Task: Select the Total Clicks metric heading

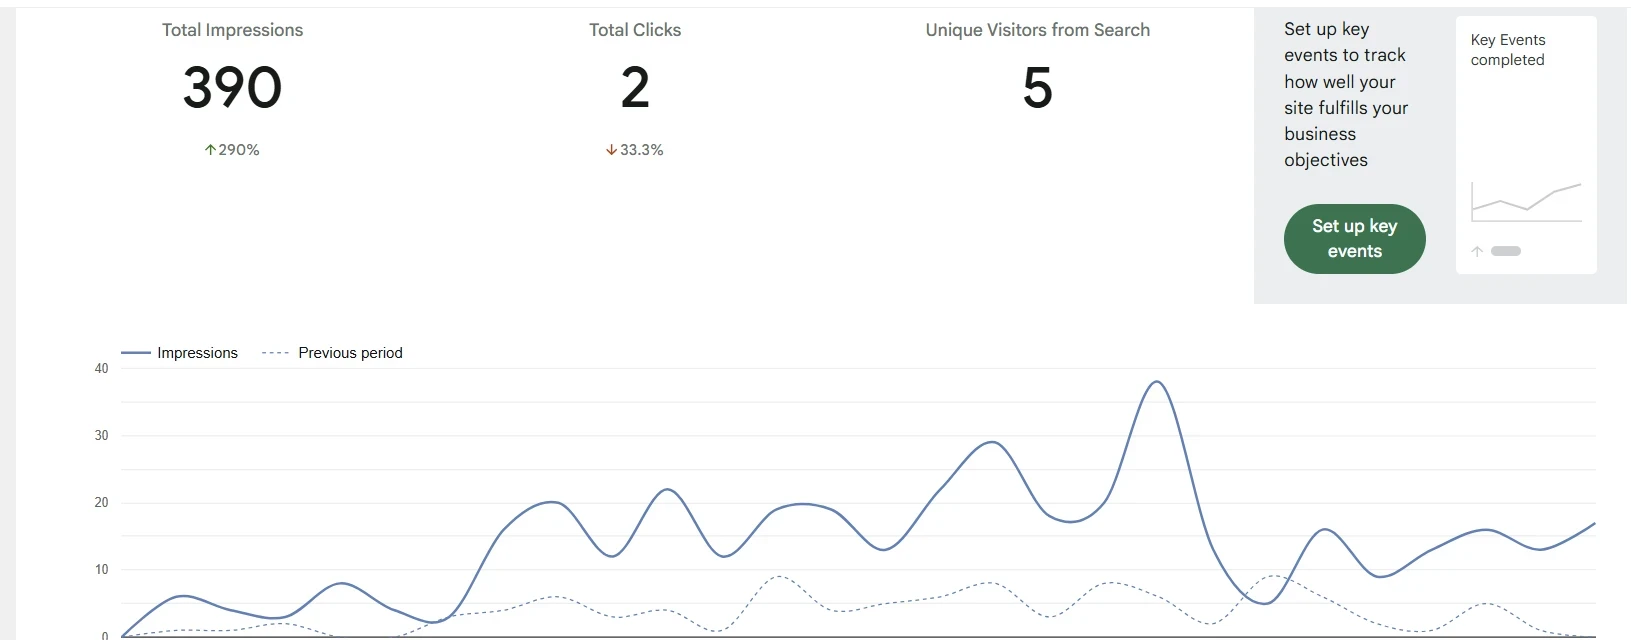Action: tap(635, 30)
